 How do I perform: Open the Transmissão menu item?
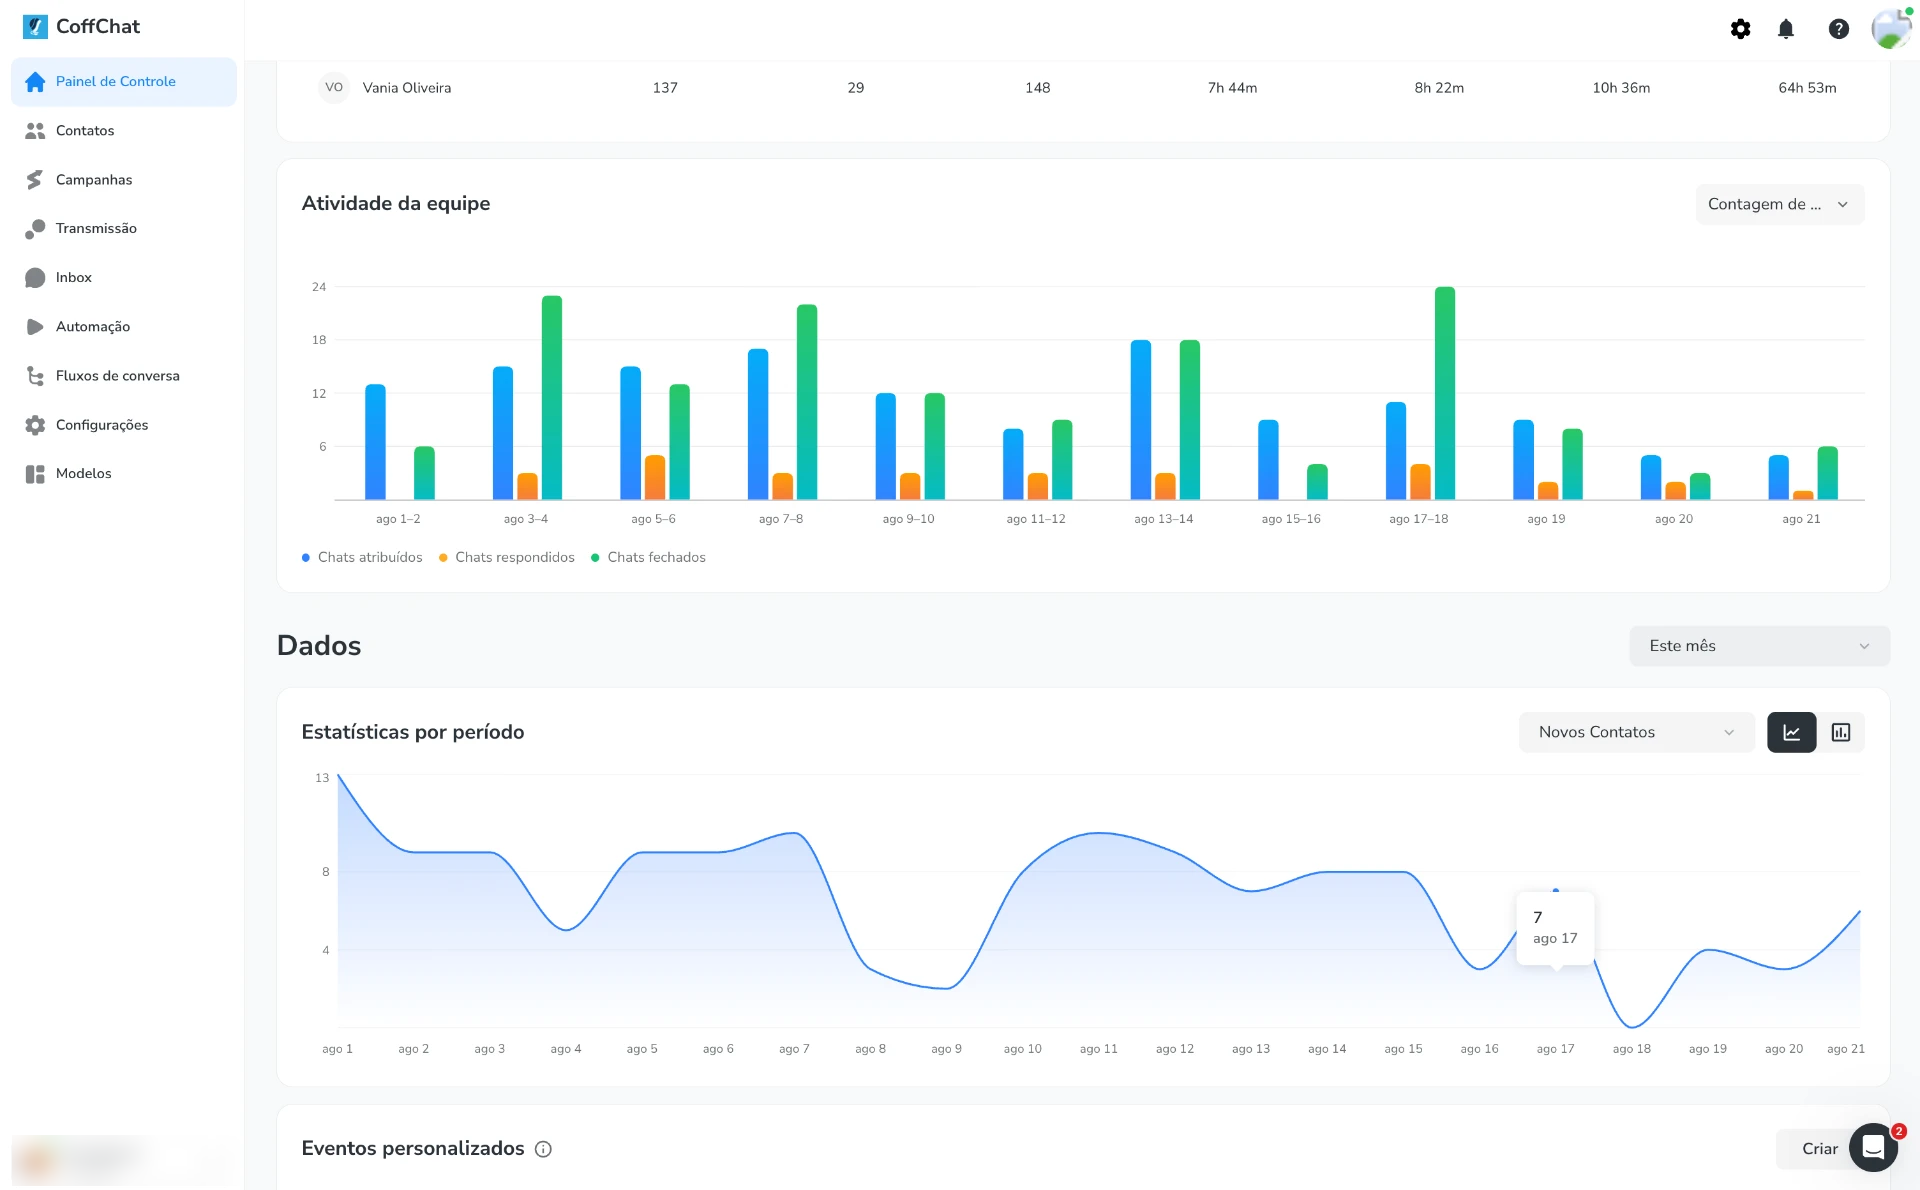pyautogui.click(x=124, y=229)
